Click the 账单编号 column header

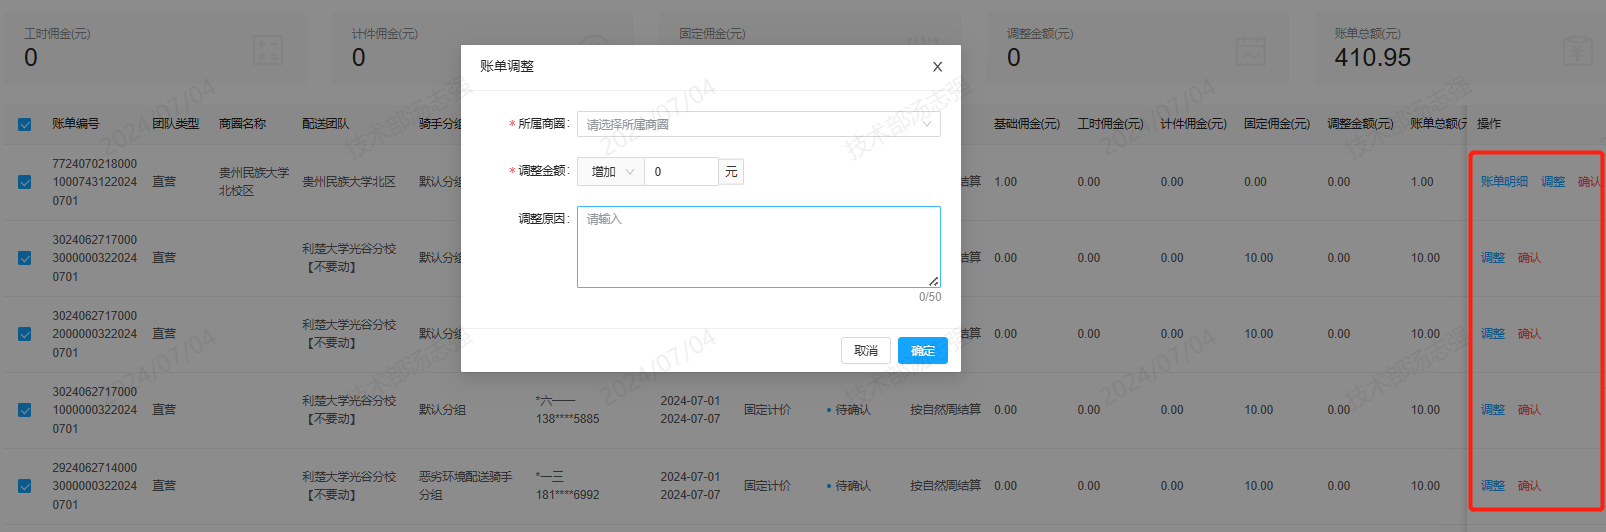coord(76,124)
